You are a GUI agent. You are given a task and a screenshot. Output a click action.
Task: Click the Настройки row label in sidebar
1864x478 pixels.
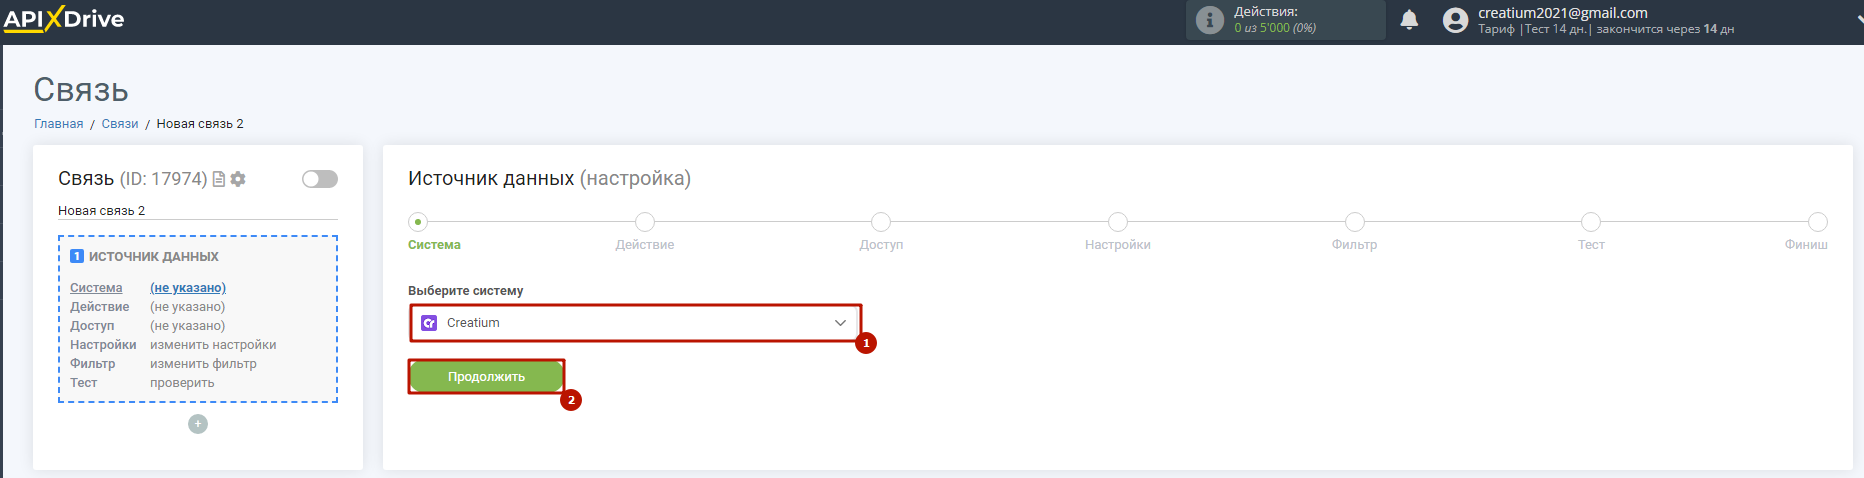(103, 345)
